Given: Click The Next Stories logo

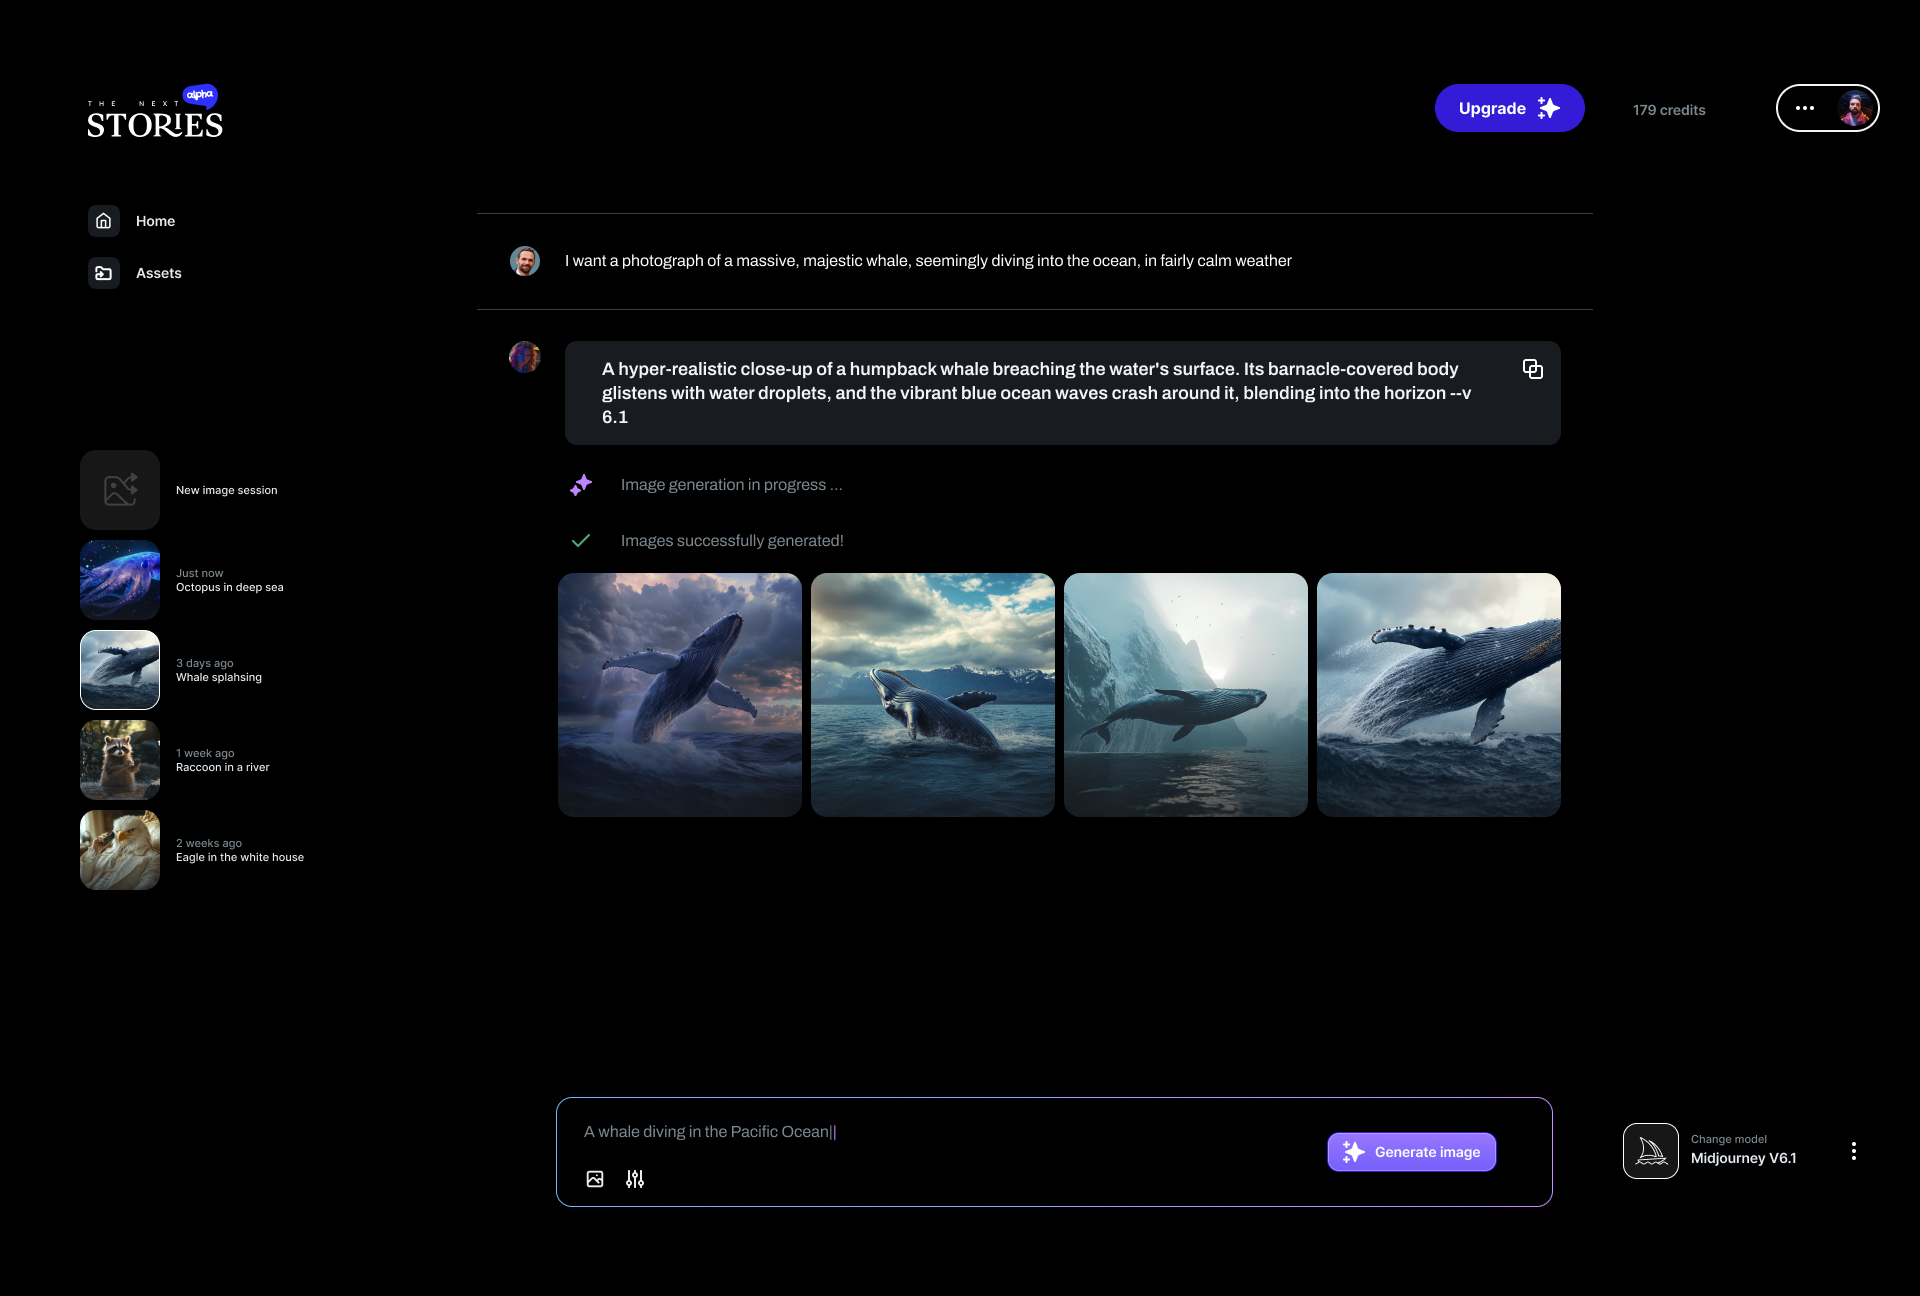Looking at the screenshot, I should 155,116.
